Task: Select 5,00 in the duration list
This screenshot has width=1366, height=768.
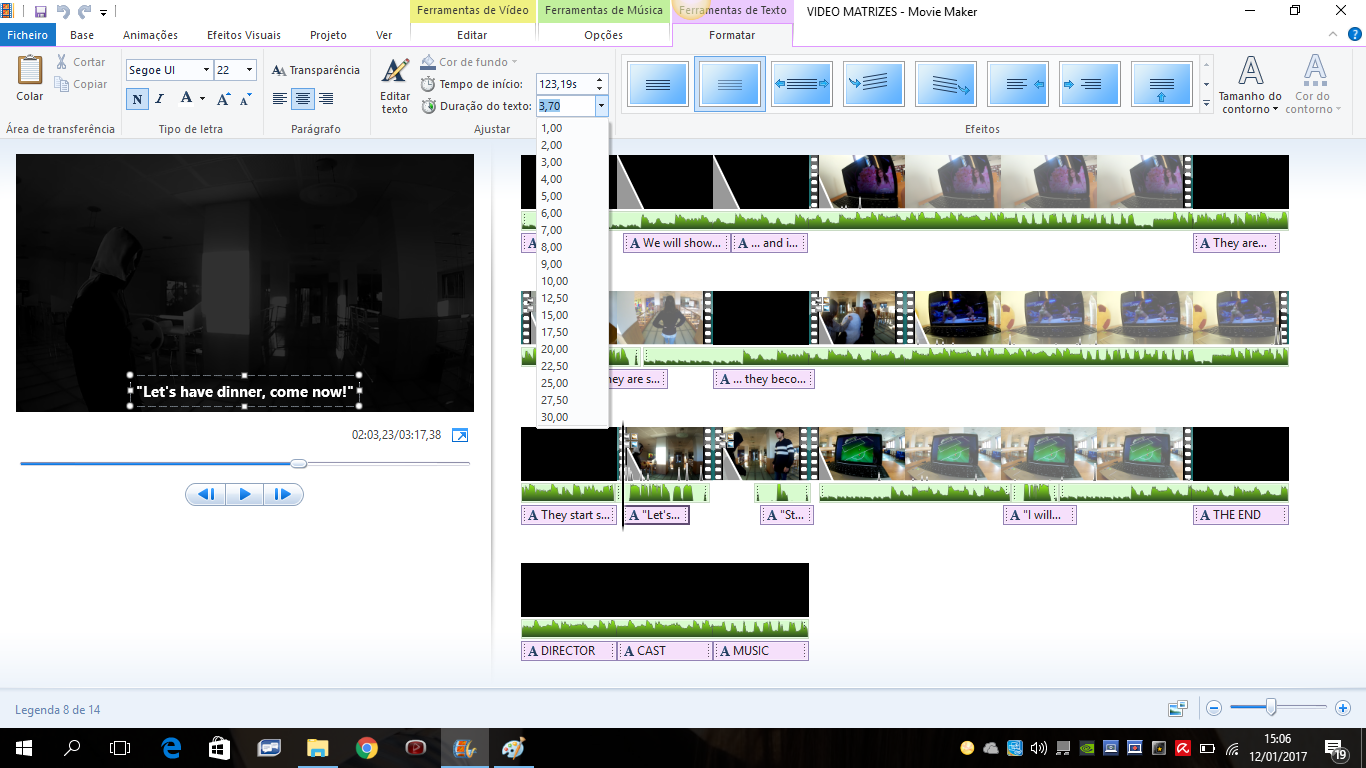Action: click(x=551, y=196)
